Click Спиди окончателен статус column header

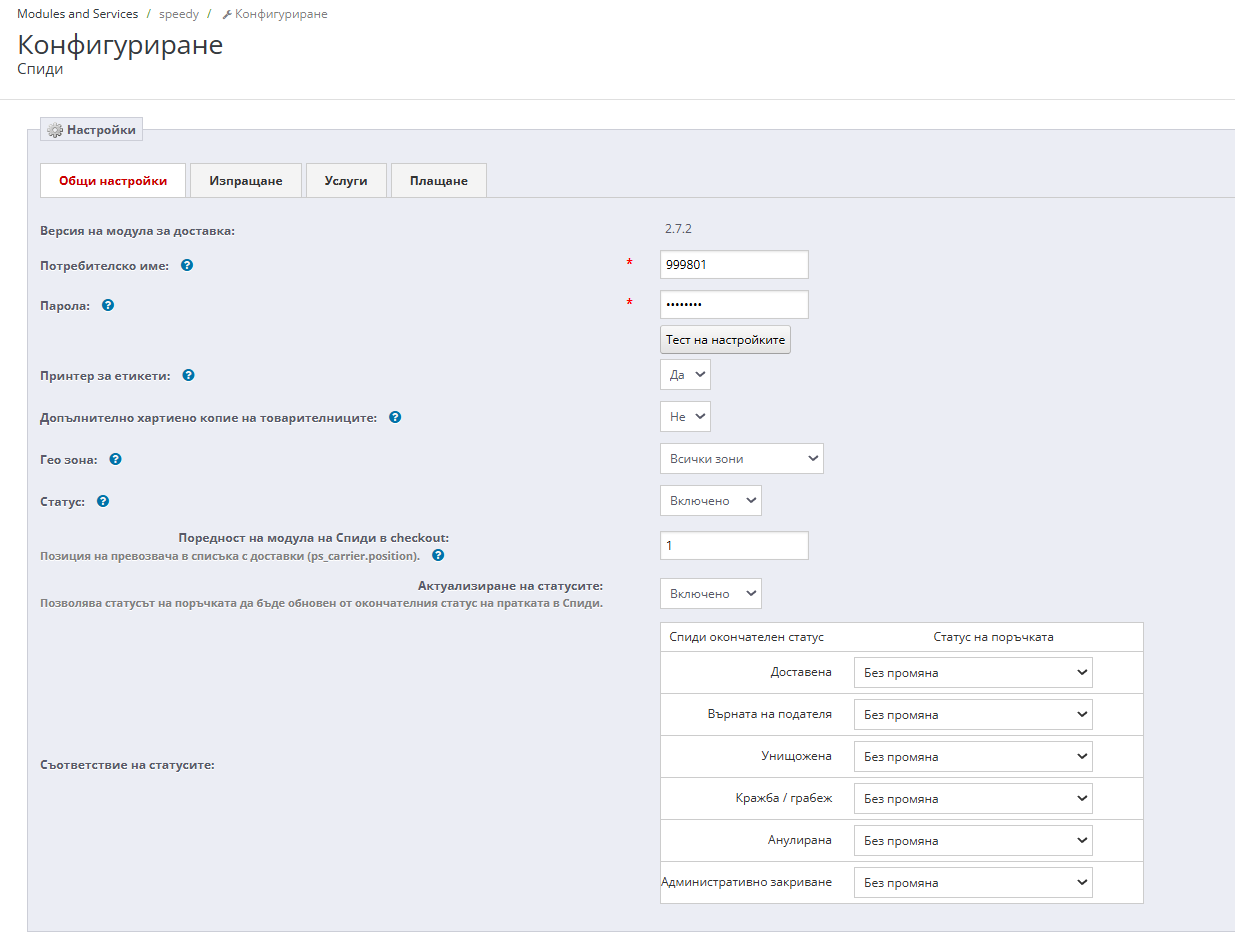747,637
